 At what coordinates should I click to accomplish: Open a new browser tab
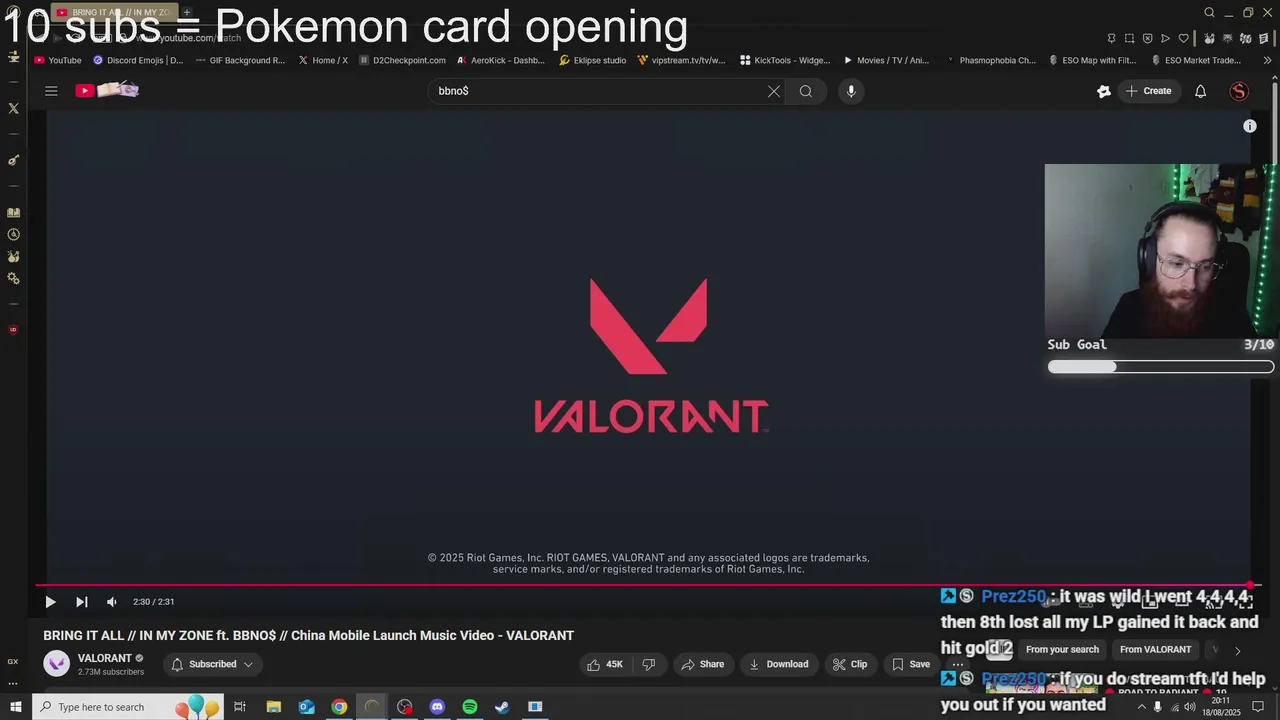coord(187,12)
